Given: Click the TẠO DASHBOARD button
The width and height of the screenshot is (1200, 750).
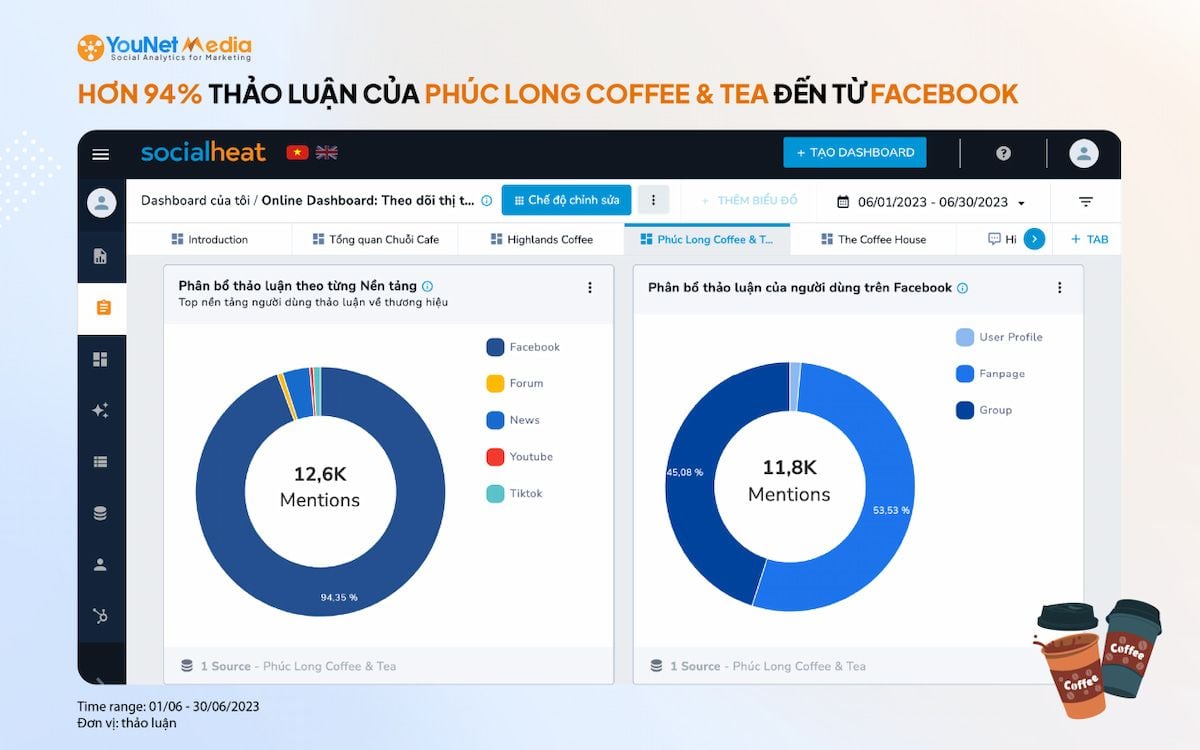Looking at the screenshot, I should point(855,153).
